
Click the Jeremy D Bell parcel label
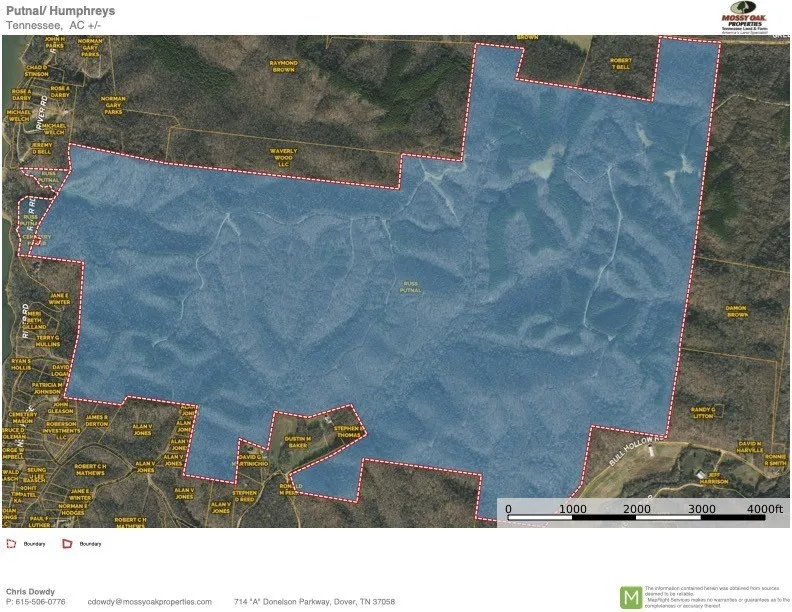(42, 148)
